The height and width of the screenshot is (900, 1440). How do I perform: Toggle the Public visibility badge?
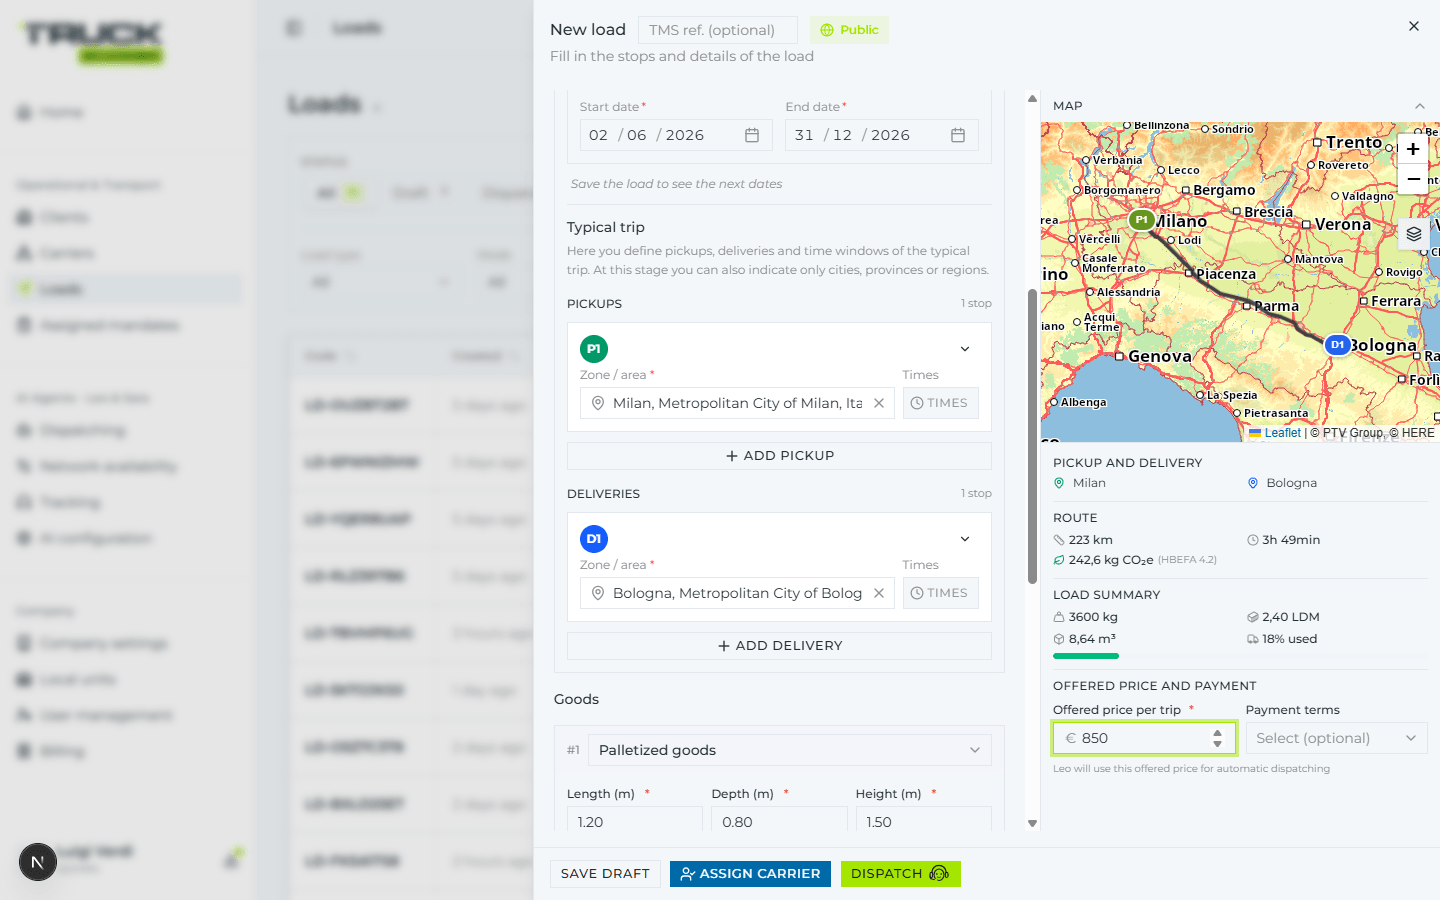(x=849, y=30)
